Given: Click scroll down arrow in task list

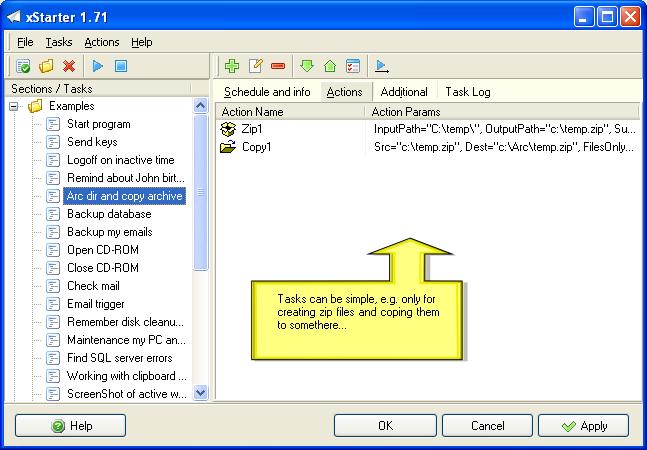Looking at the screenshot, I should (200, 393).
